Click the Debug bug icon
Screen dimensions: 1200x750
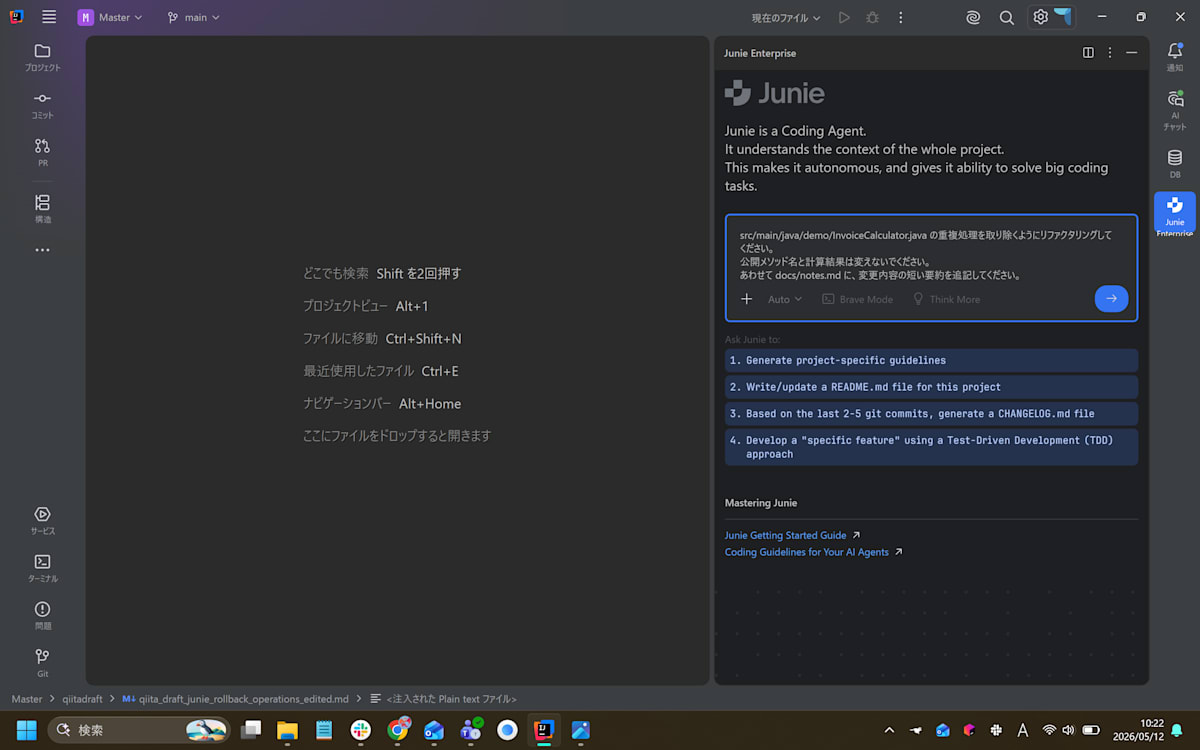pos(872,17)
